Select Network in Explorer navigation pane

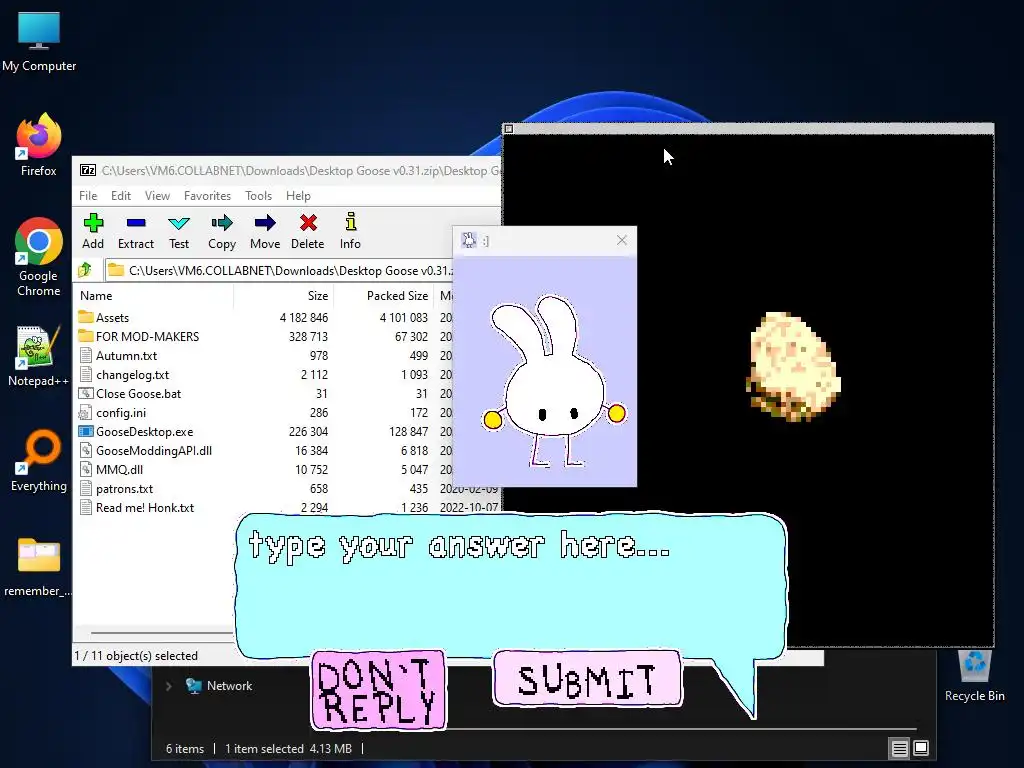(219, 686)
